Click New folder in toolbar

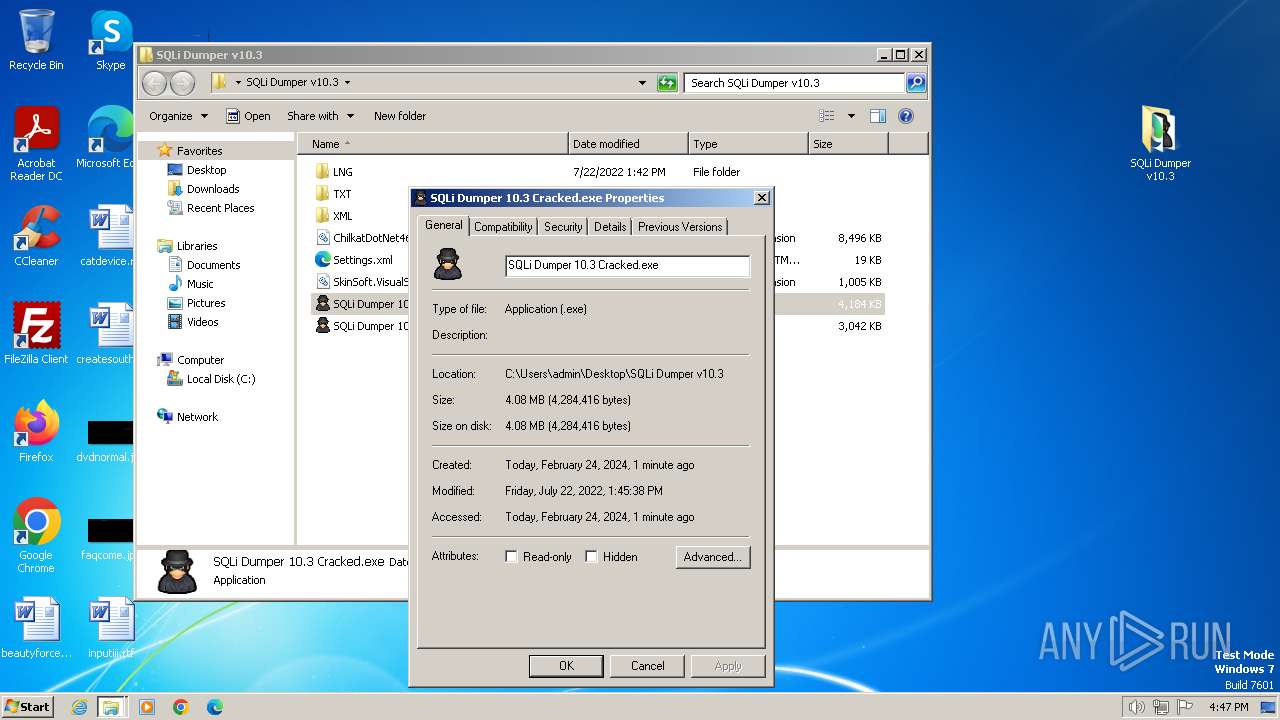tap(400, 116)
